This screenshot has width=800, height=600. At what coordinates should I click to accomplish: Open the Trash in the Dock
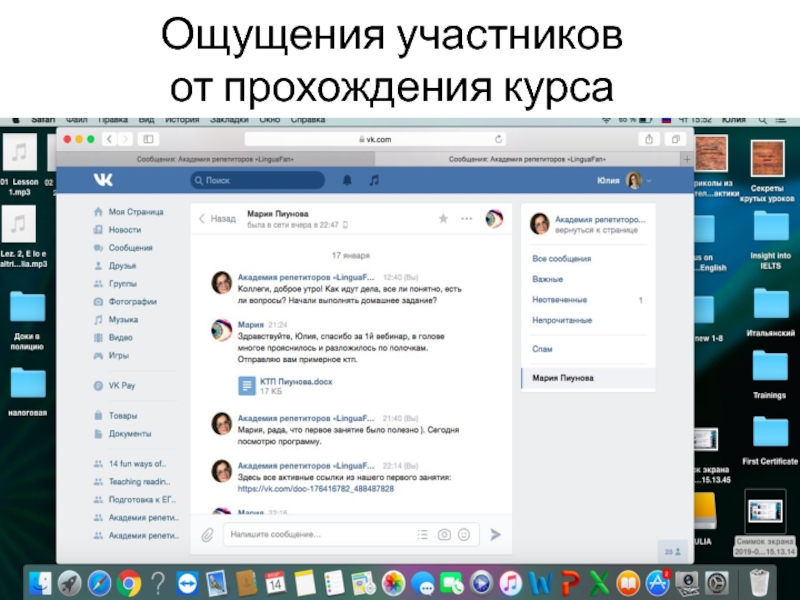[759, 583]
